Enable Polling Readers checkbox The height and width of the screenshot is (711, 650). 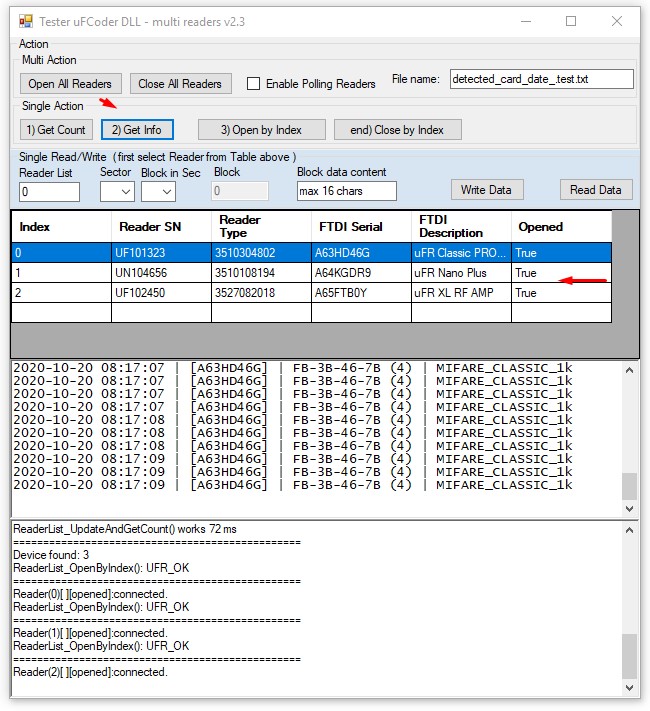click(254, 84)
